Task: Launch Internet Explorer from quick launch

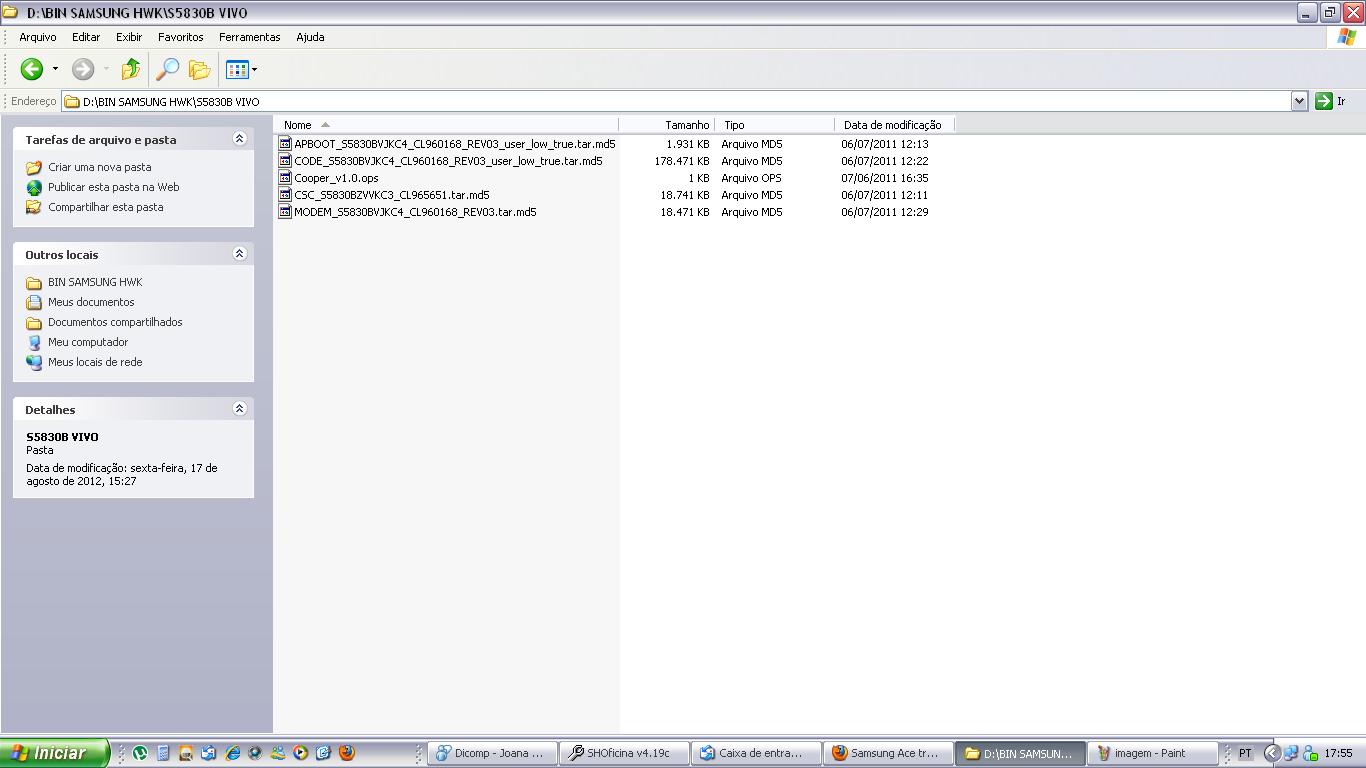Action: pos(232,753)
